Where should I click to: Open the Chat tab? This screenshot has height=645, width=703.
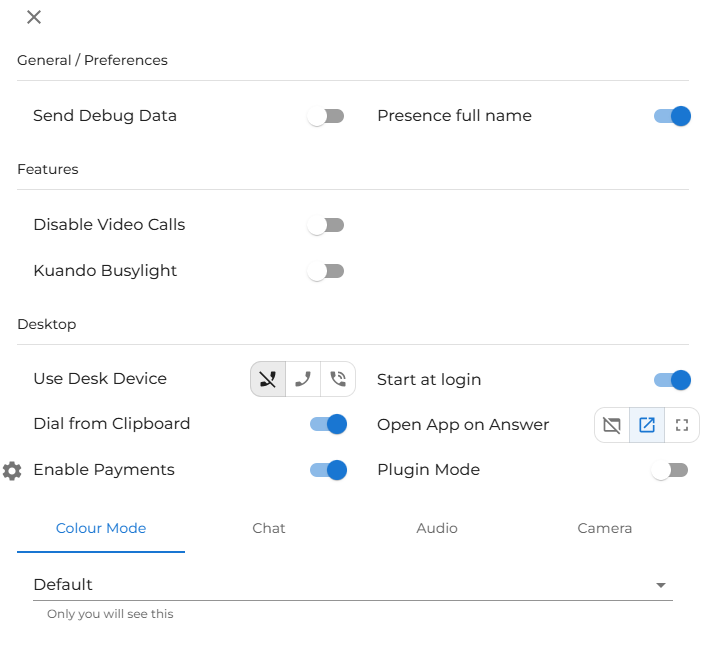click(x=269, y=528)
